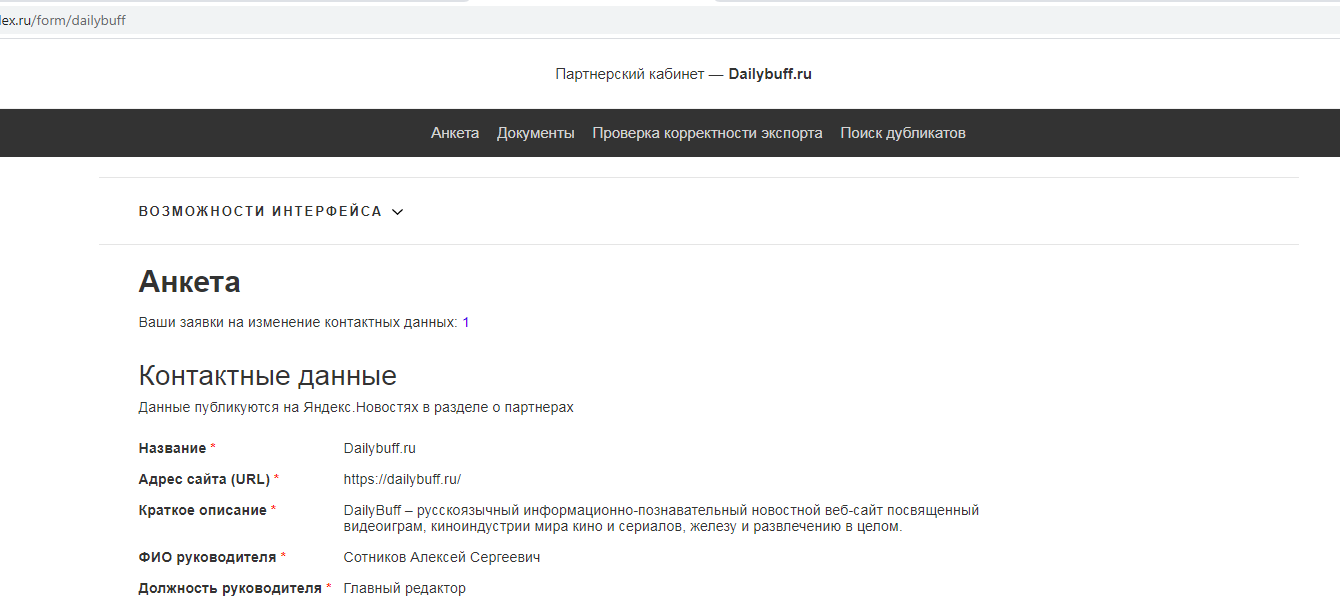Go to Поиск дубликатов
1340x604 pixels.
(903, 133)
